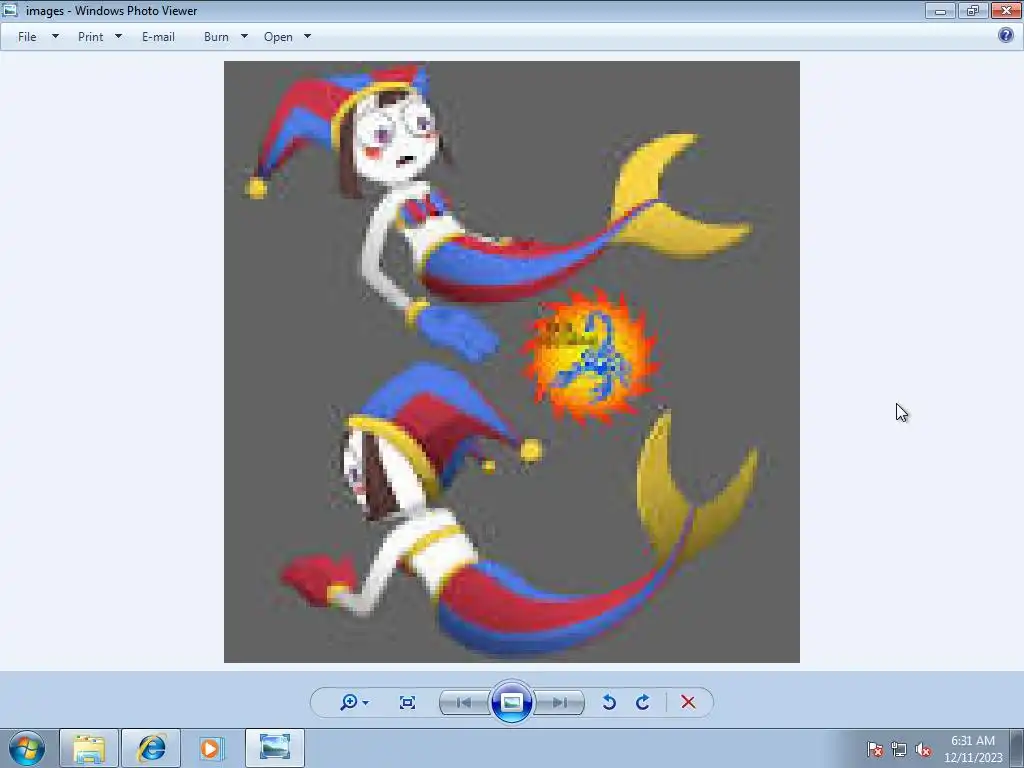Restore down the Photo Viewer window

[973, 10]
